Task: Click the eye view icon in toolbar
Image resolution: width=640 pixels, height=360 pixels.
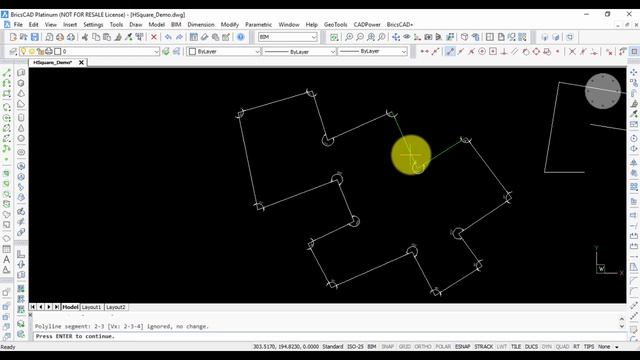Action: [x=407, y=37]
